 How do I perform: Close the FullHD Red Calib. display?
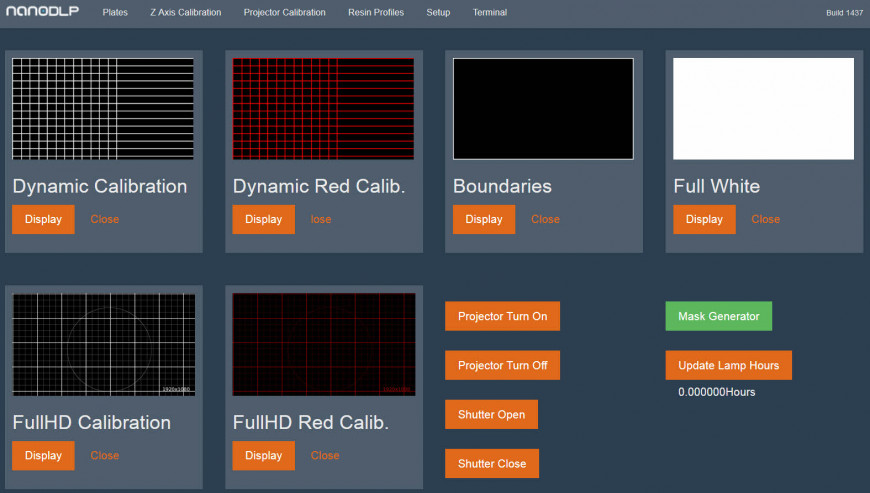point(325,455)
